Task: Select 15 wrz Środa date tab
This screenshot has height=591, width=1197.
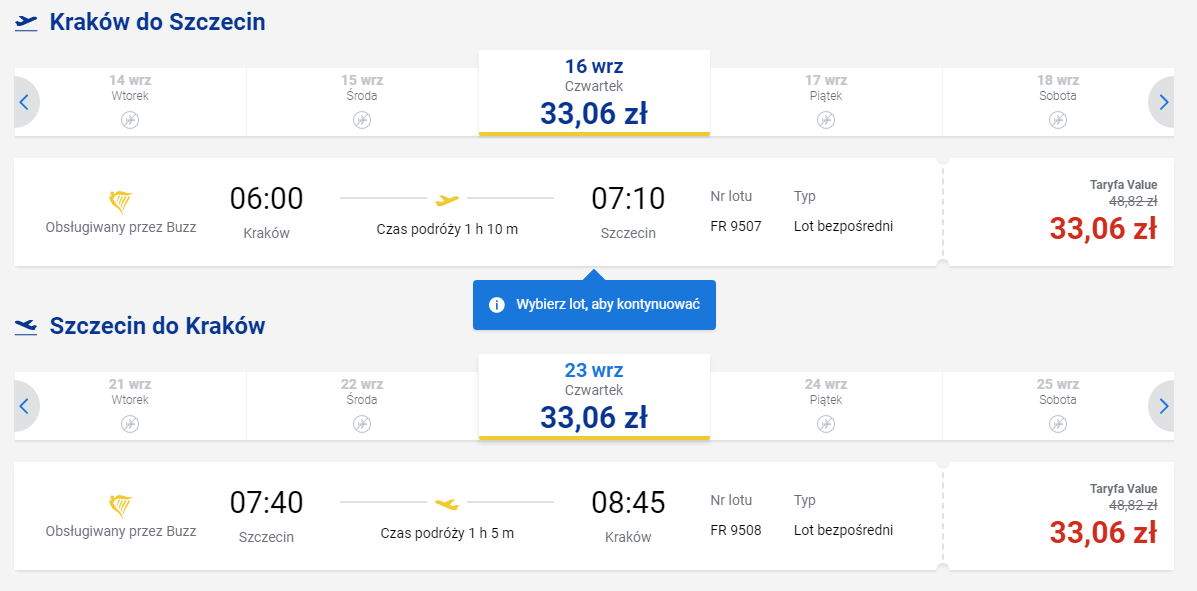Action: [362, 102]
